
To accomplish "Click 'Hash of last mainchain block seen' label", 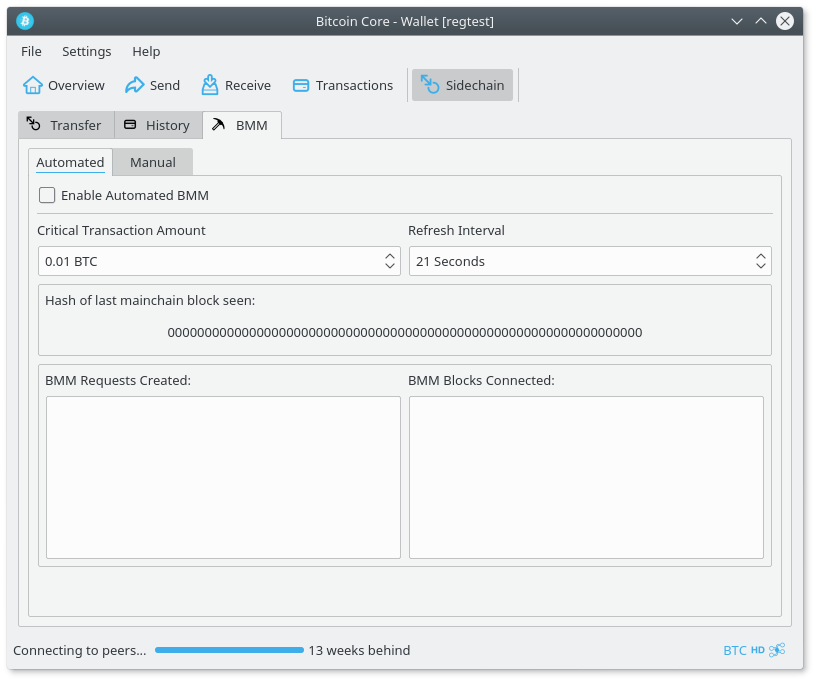I will (x=150, y=301).
